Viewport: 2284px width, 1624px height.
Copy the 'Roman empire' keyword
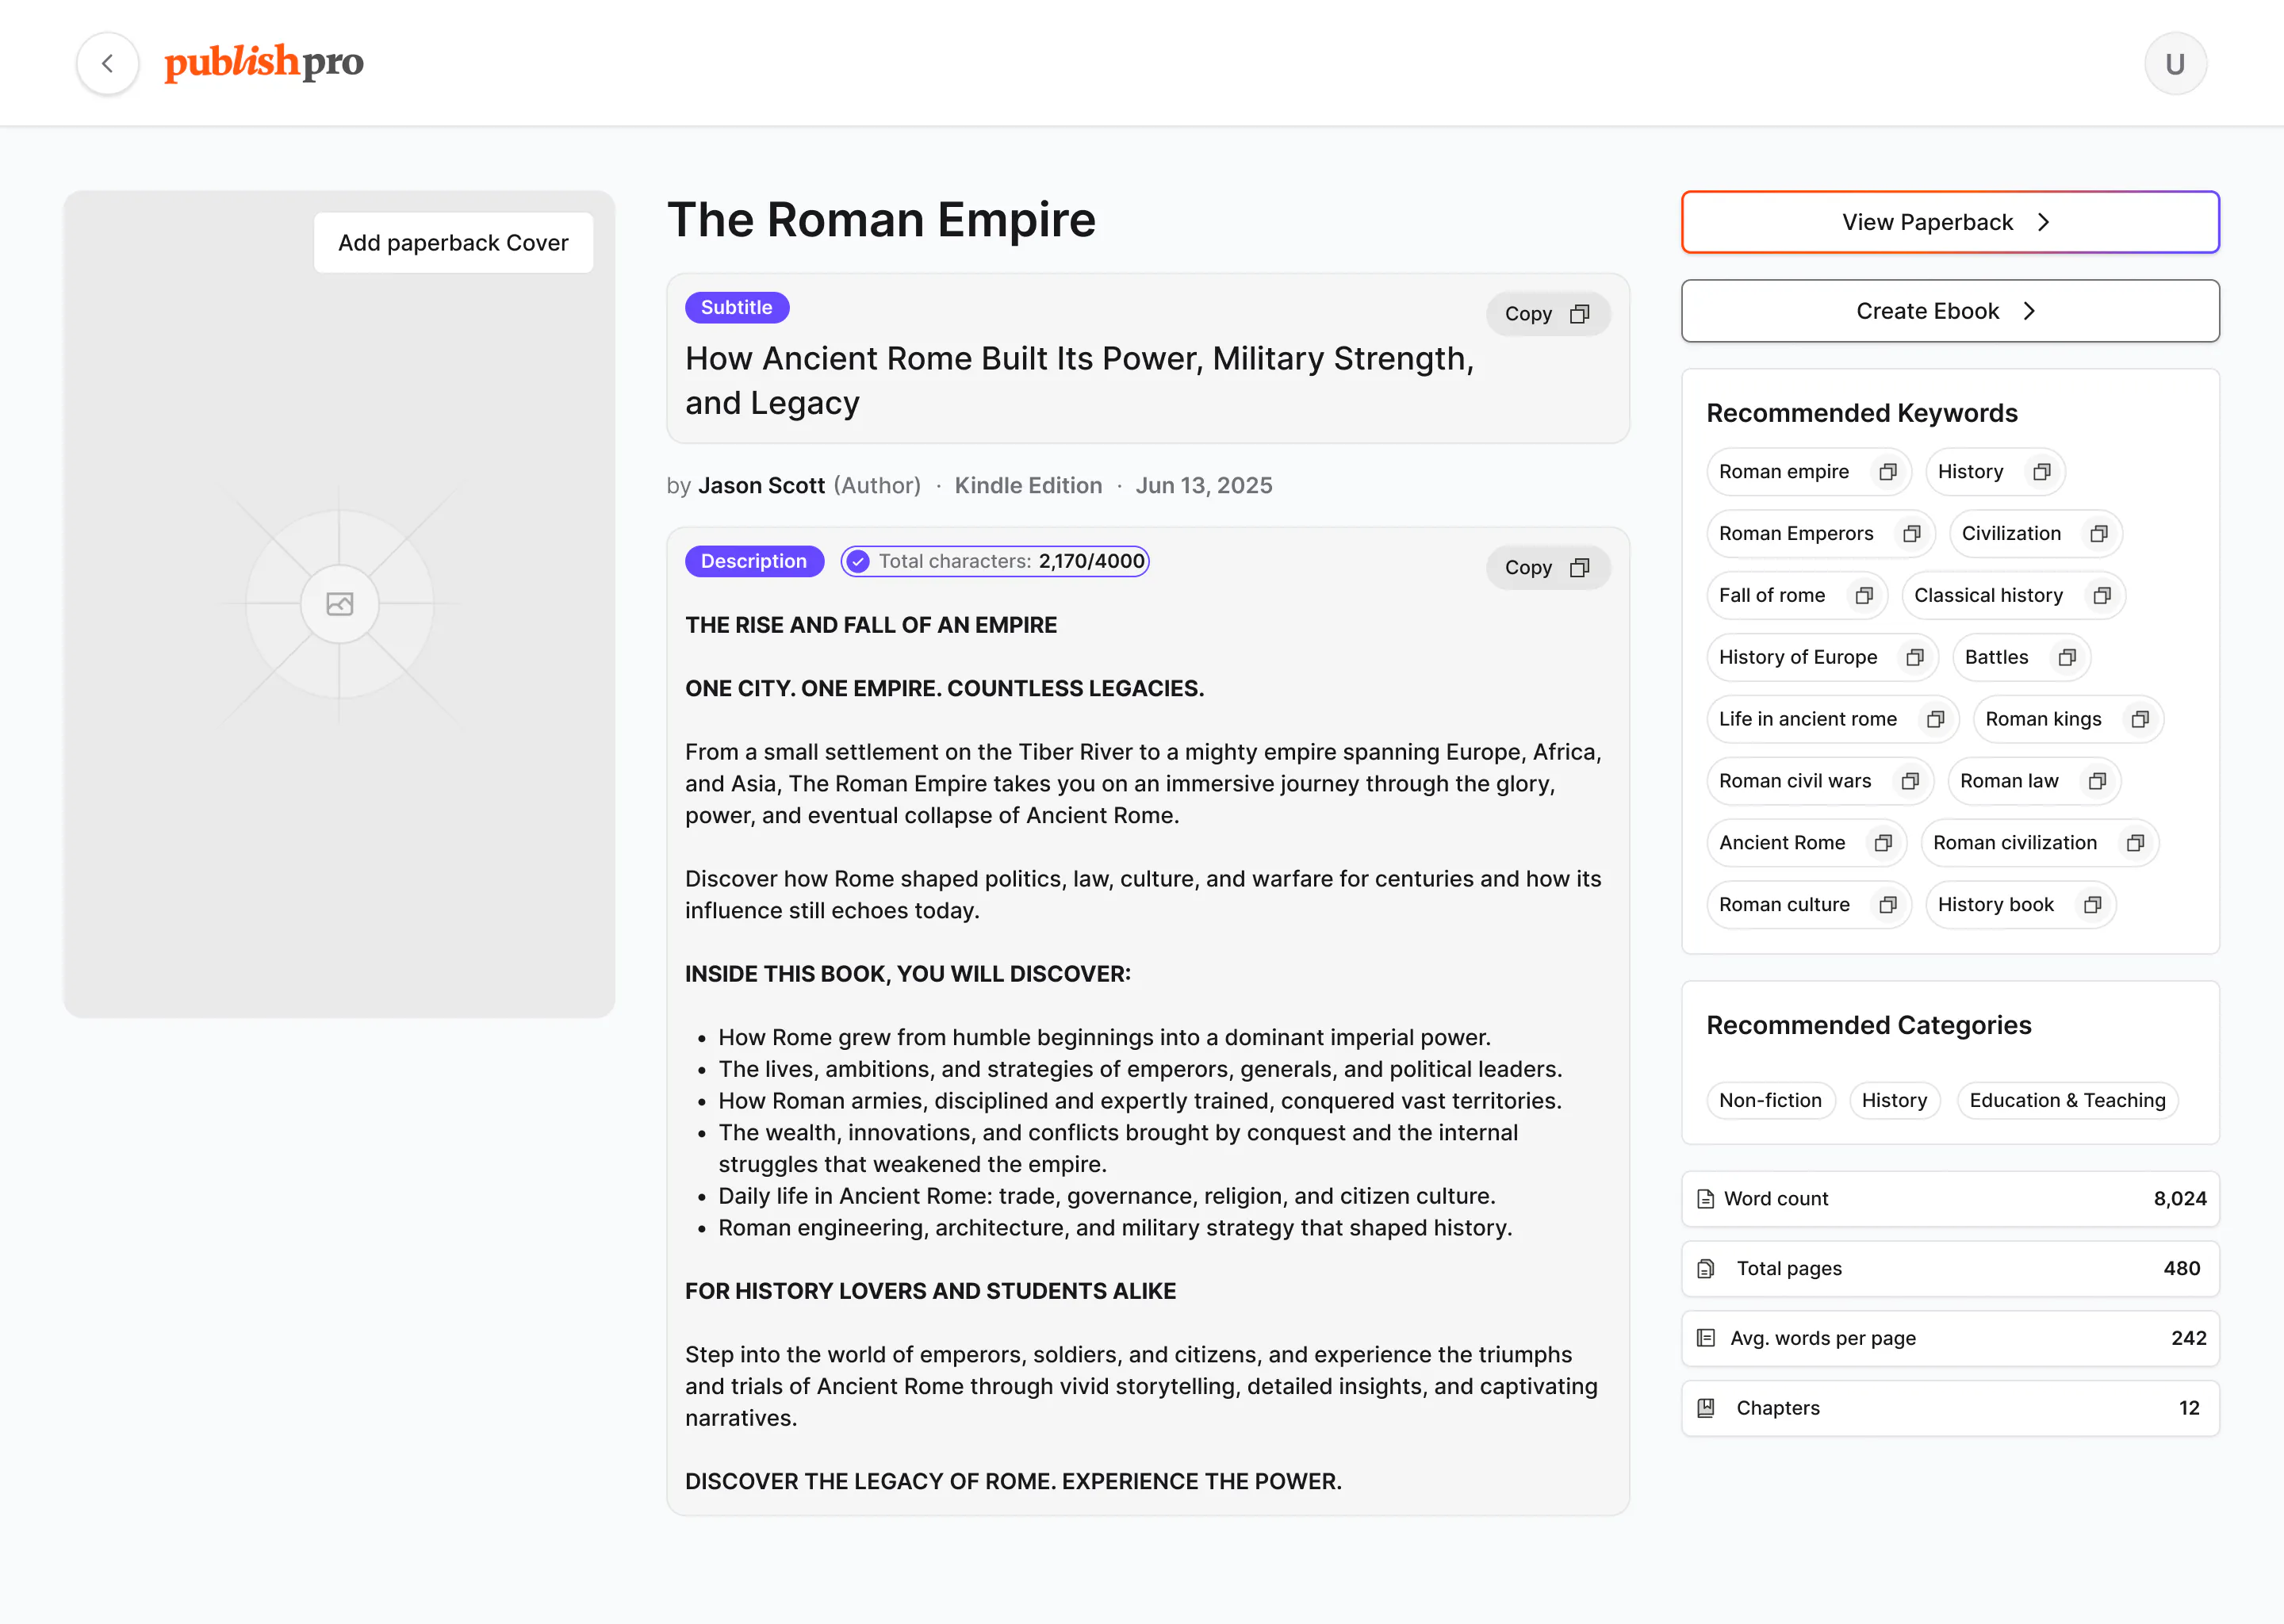click(1887, 472)
